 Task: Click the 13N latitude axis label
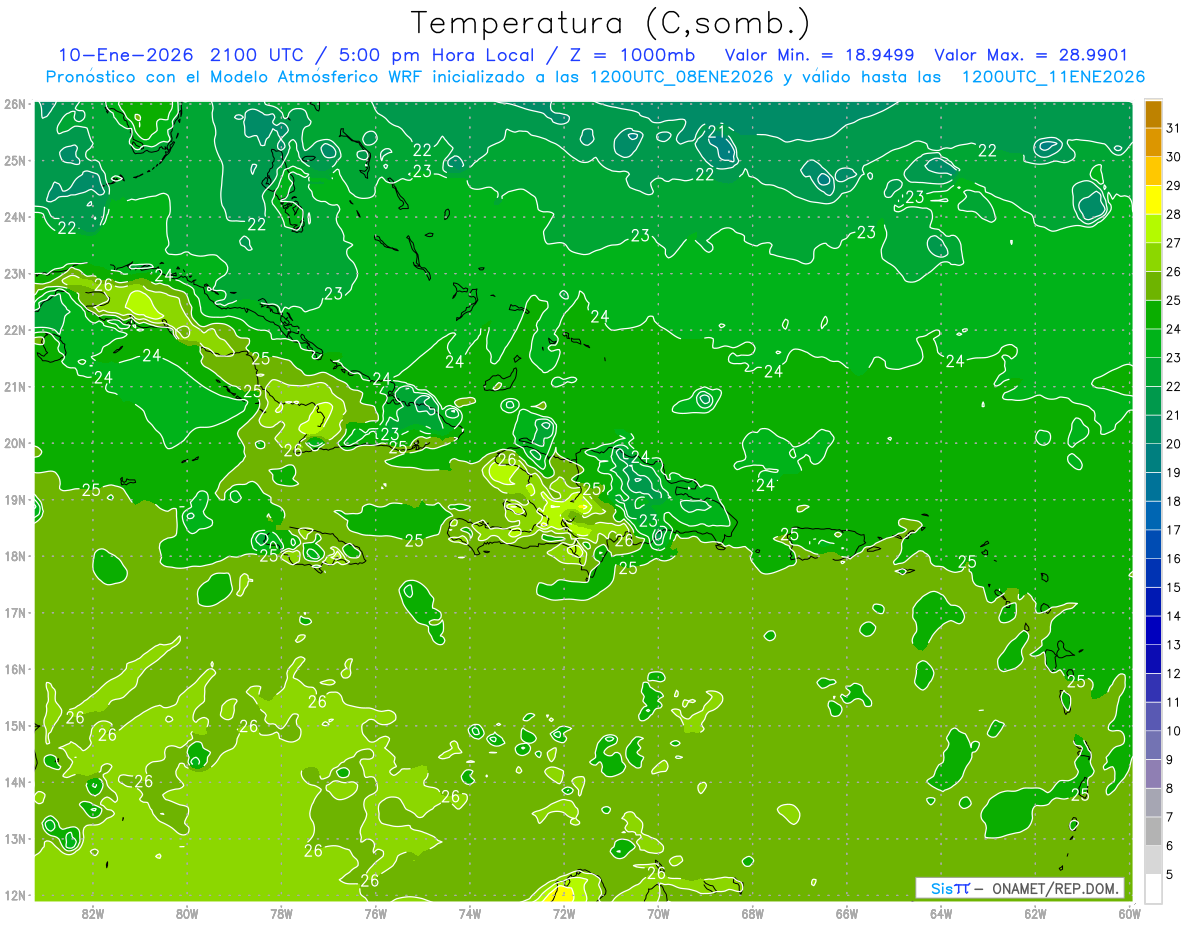coord(14,838)
